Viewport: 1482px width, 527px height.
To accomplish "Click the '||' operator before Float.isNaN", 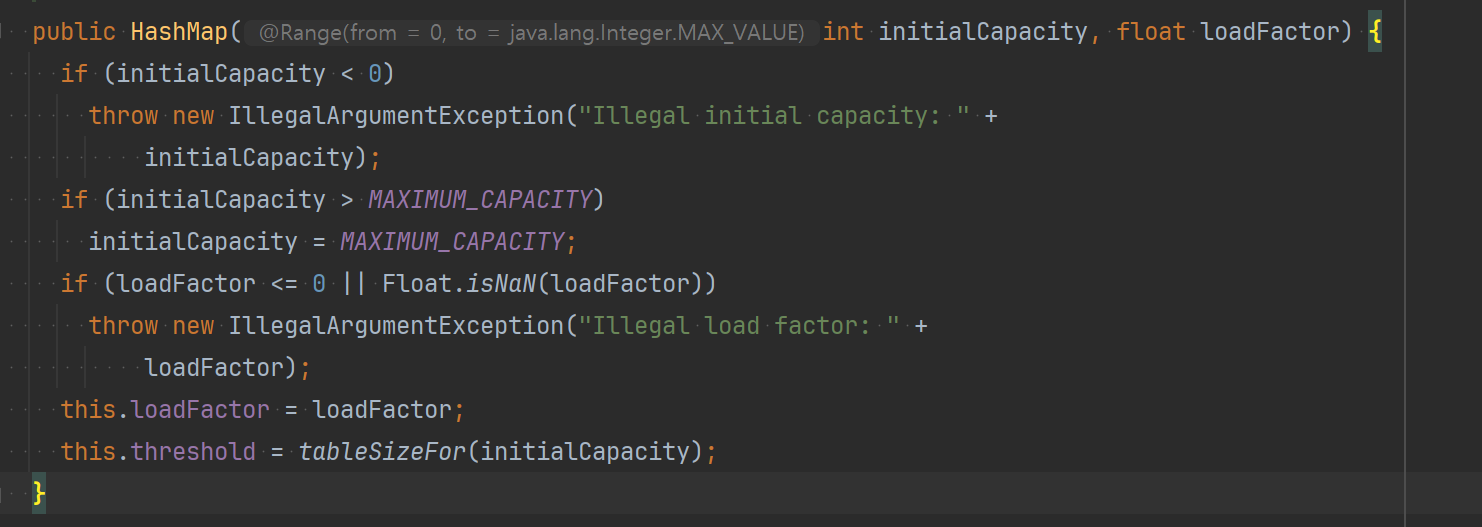I will pyautogui.click(x=354, y=284).
